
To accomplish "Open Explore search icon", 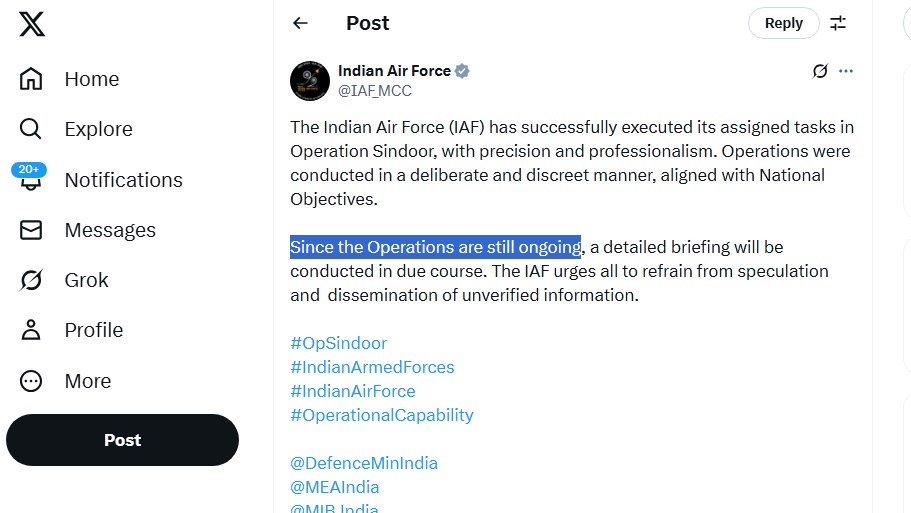I will [31, 129].
